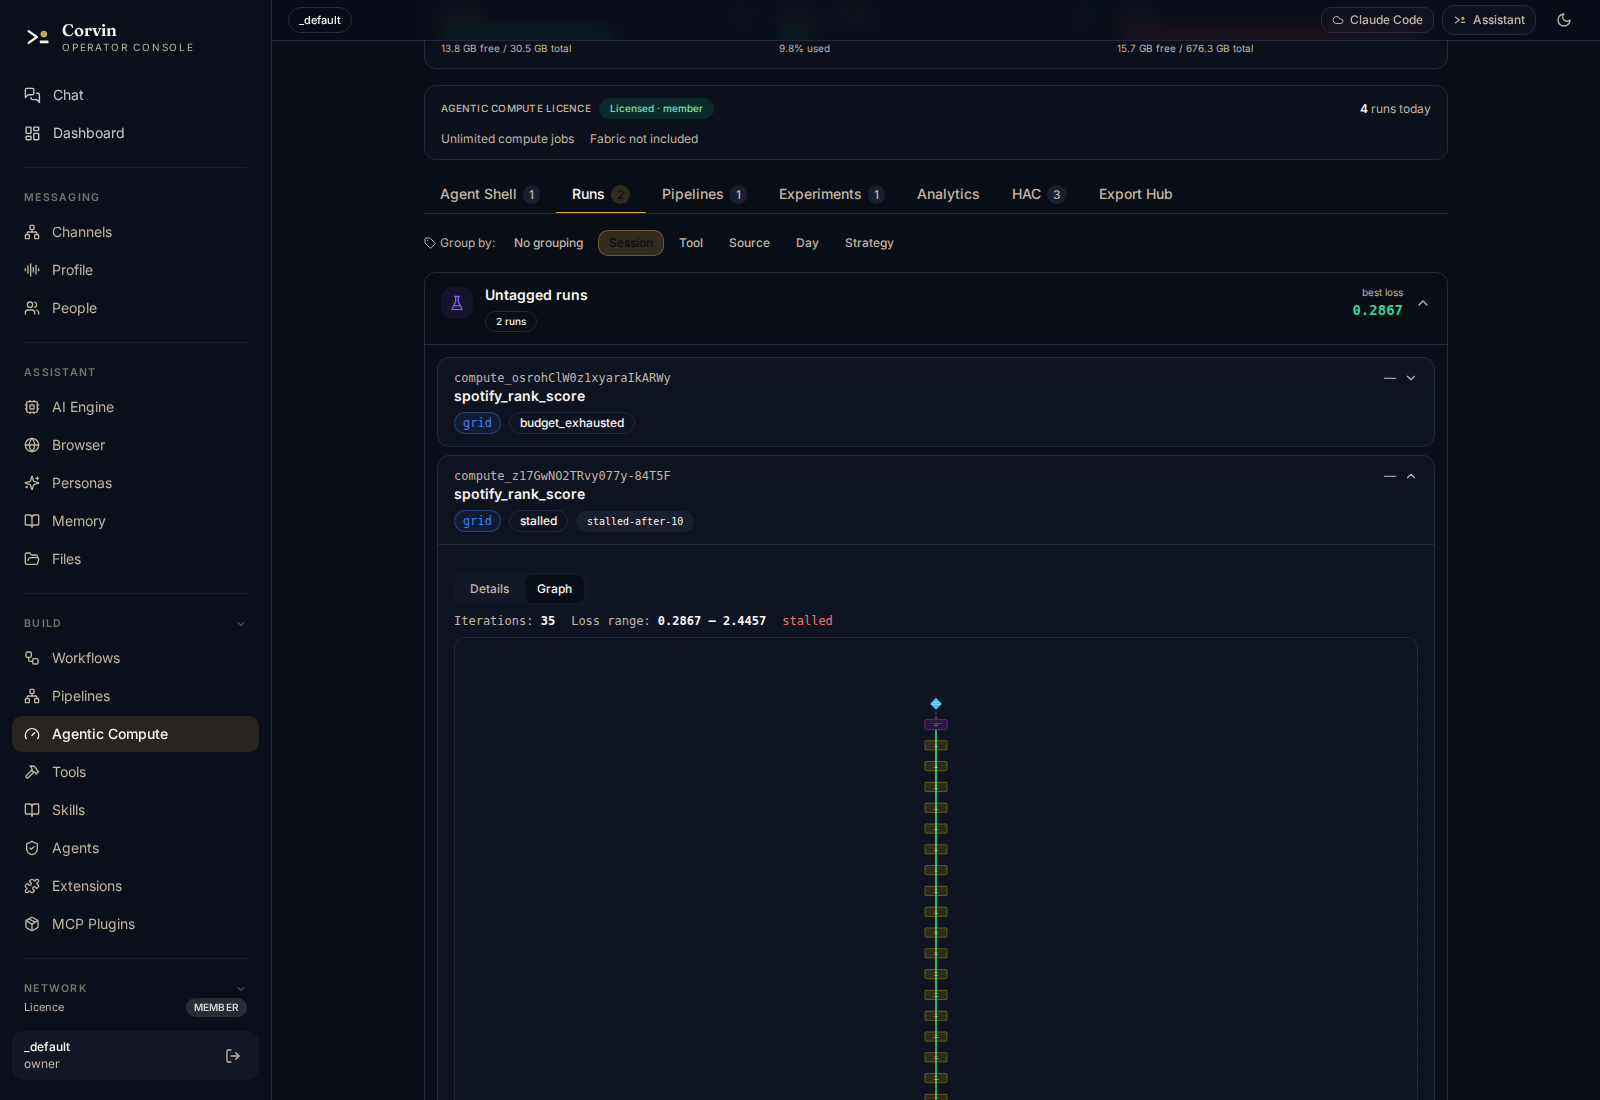Open the _default workspace selector
The image size is (1600, 1100).
click(x=320, y=20)
